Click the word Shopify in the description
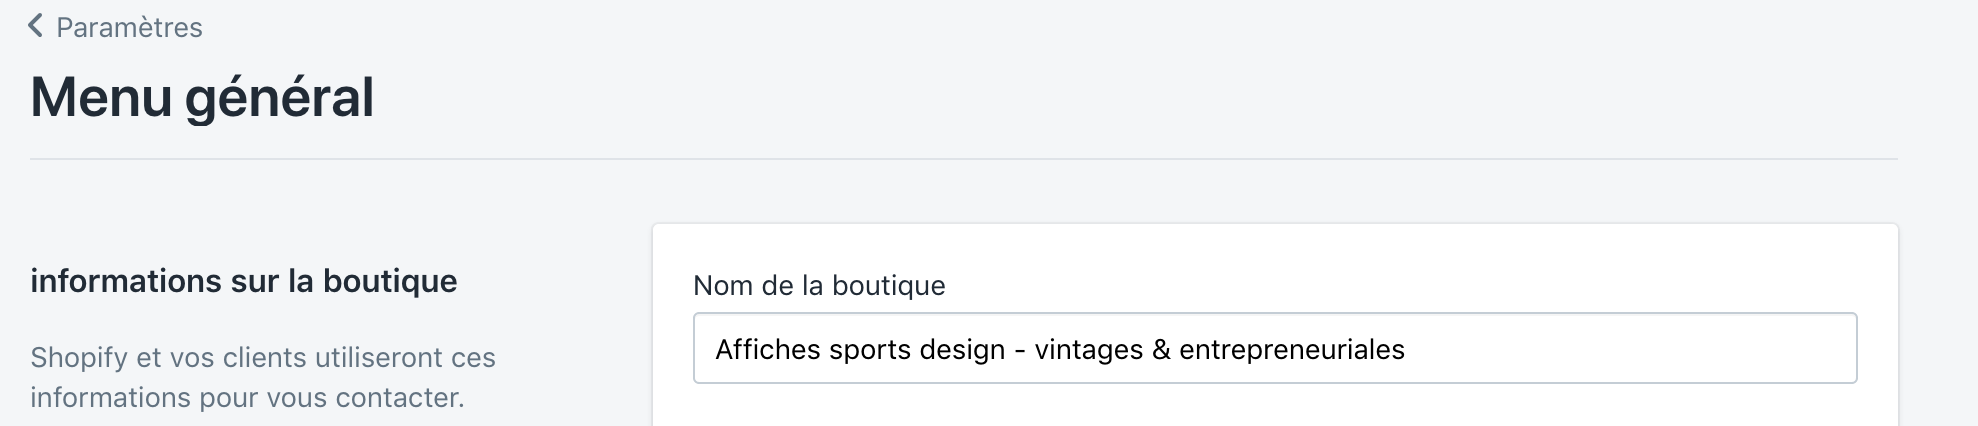This screenshot has height=426, width=1978. click(x=79, y=357)
